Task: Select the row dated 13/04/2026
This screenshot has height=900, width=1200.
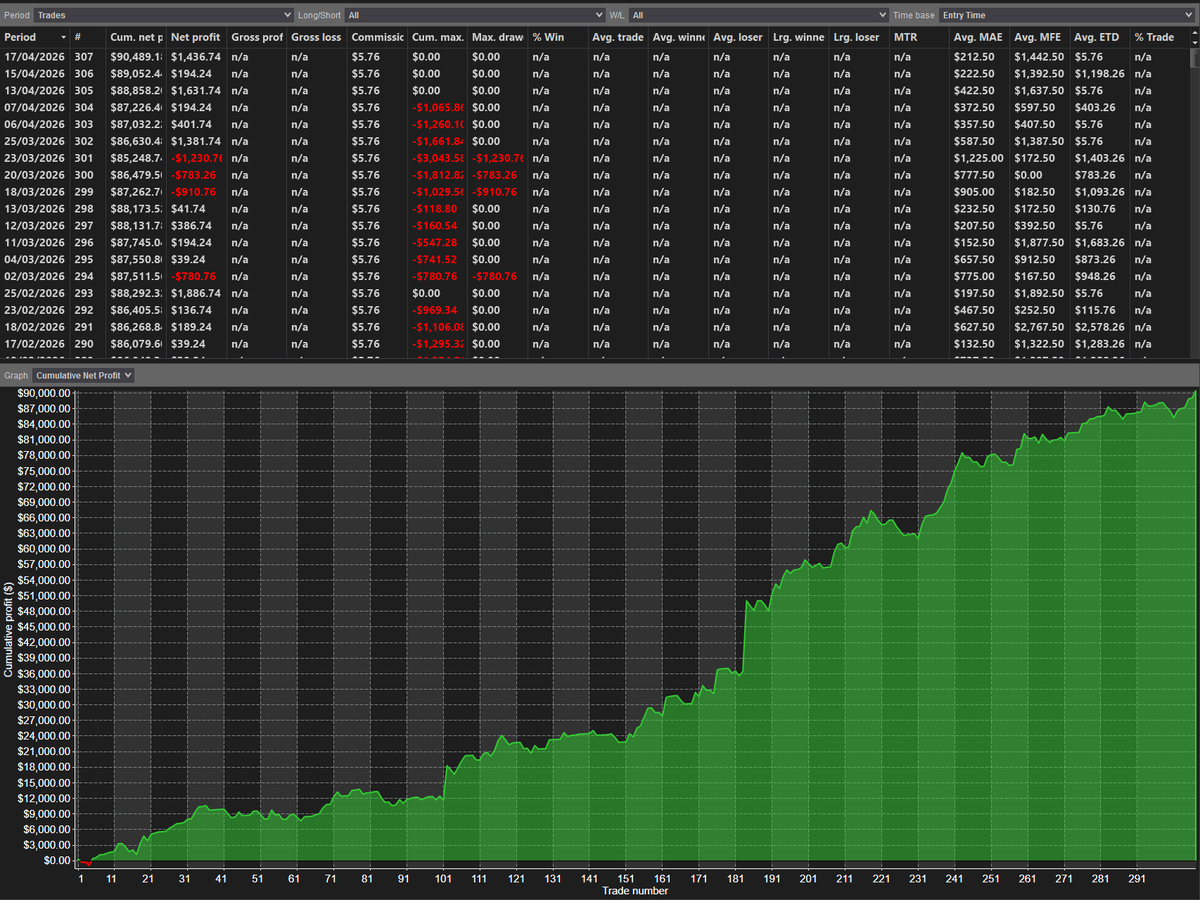Action: coord(595,91)
